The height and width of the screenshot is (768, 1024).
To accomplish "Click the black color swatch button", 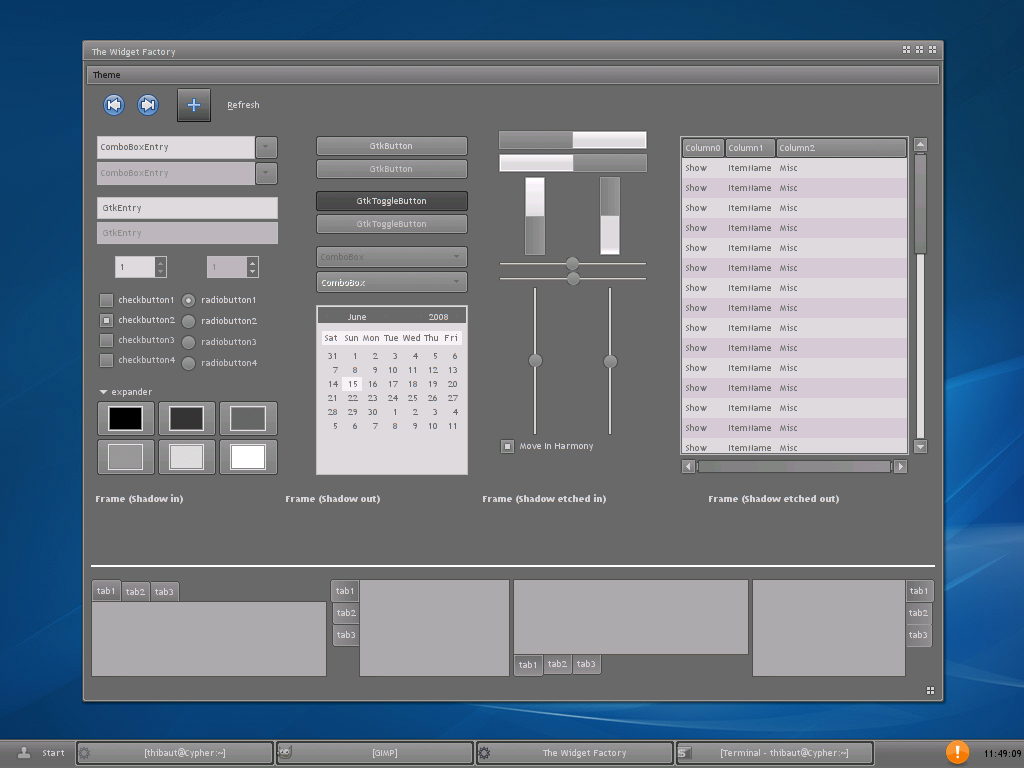I will tap(125, 418).
